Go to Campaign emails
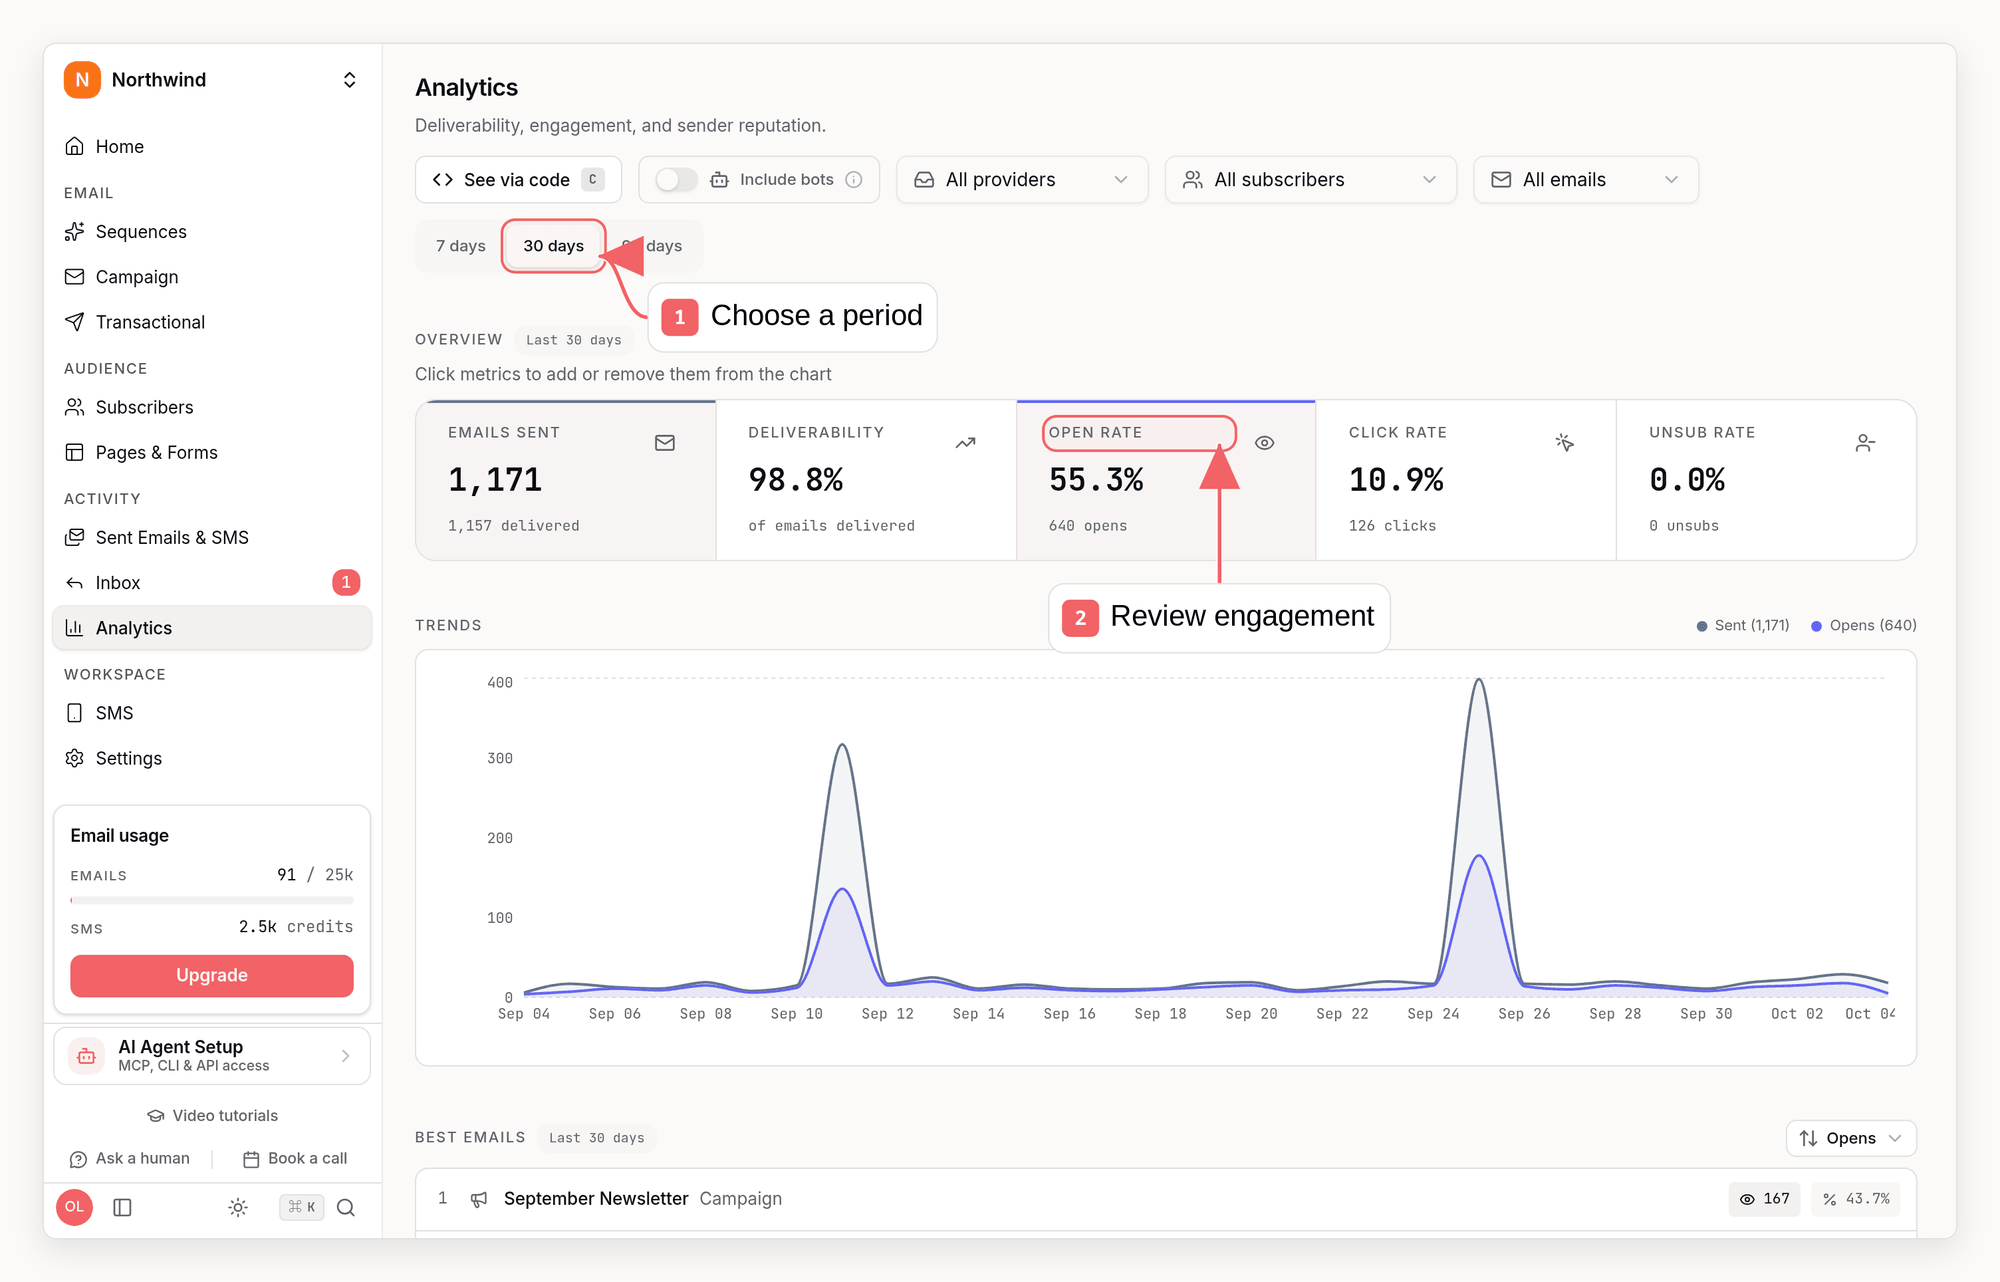 (211, 277)
